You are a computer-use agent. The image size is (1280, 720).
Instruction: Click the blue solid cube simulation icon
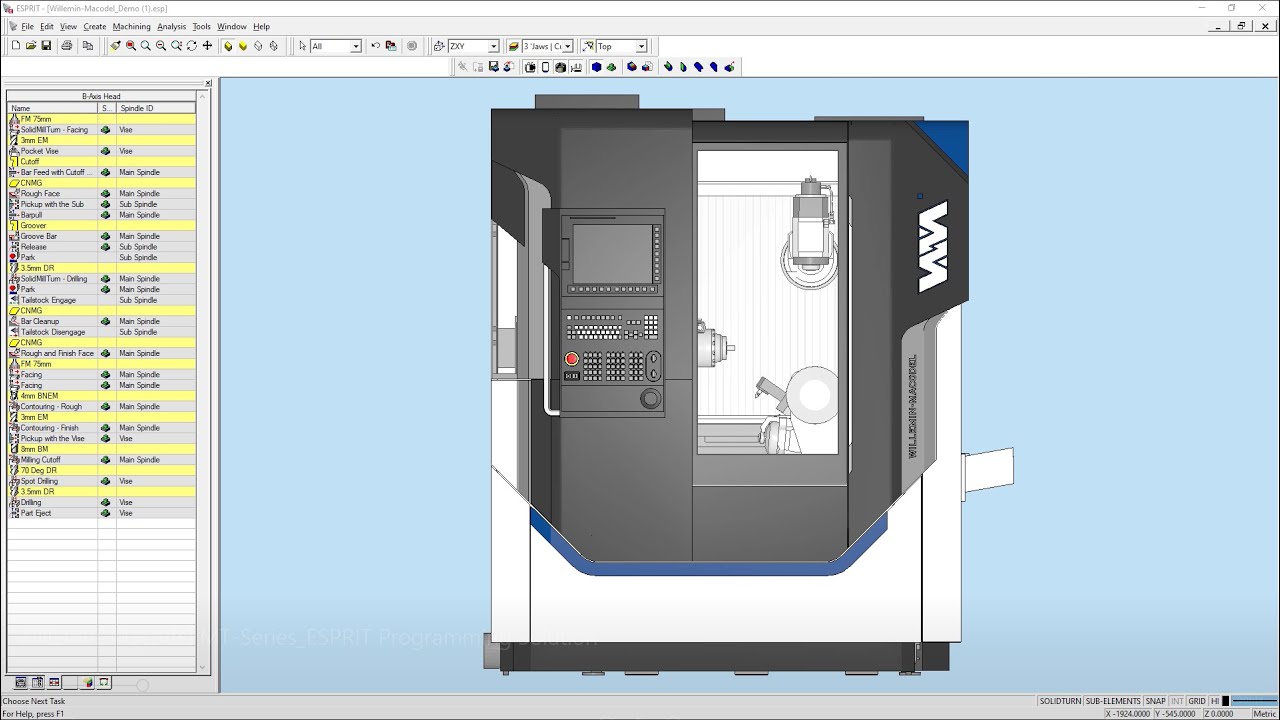(597, 67)
